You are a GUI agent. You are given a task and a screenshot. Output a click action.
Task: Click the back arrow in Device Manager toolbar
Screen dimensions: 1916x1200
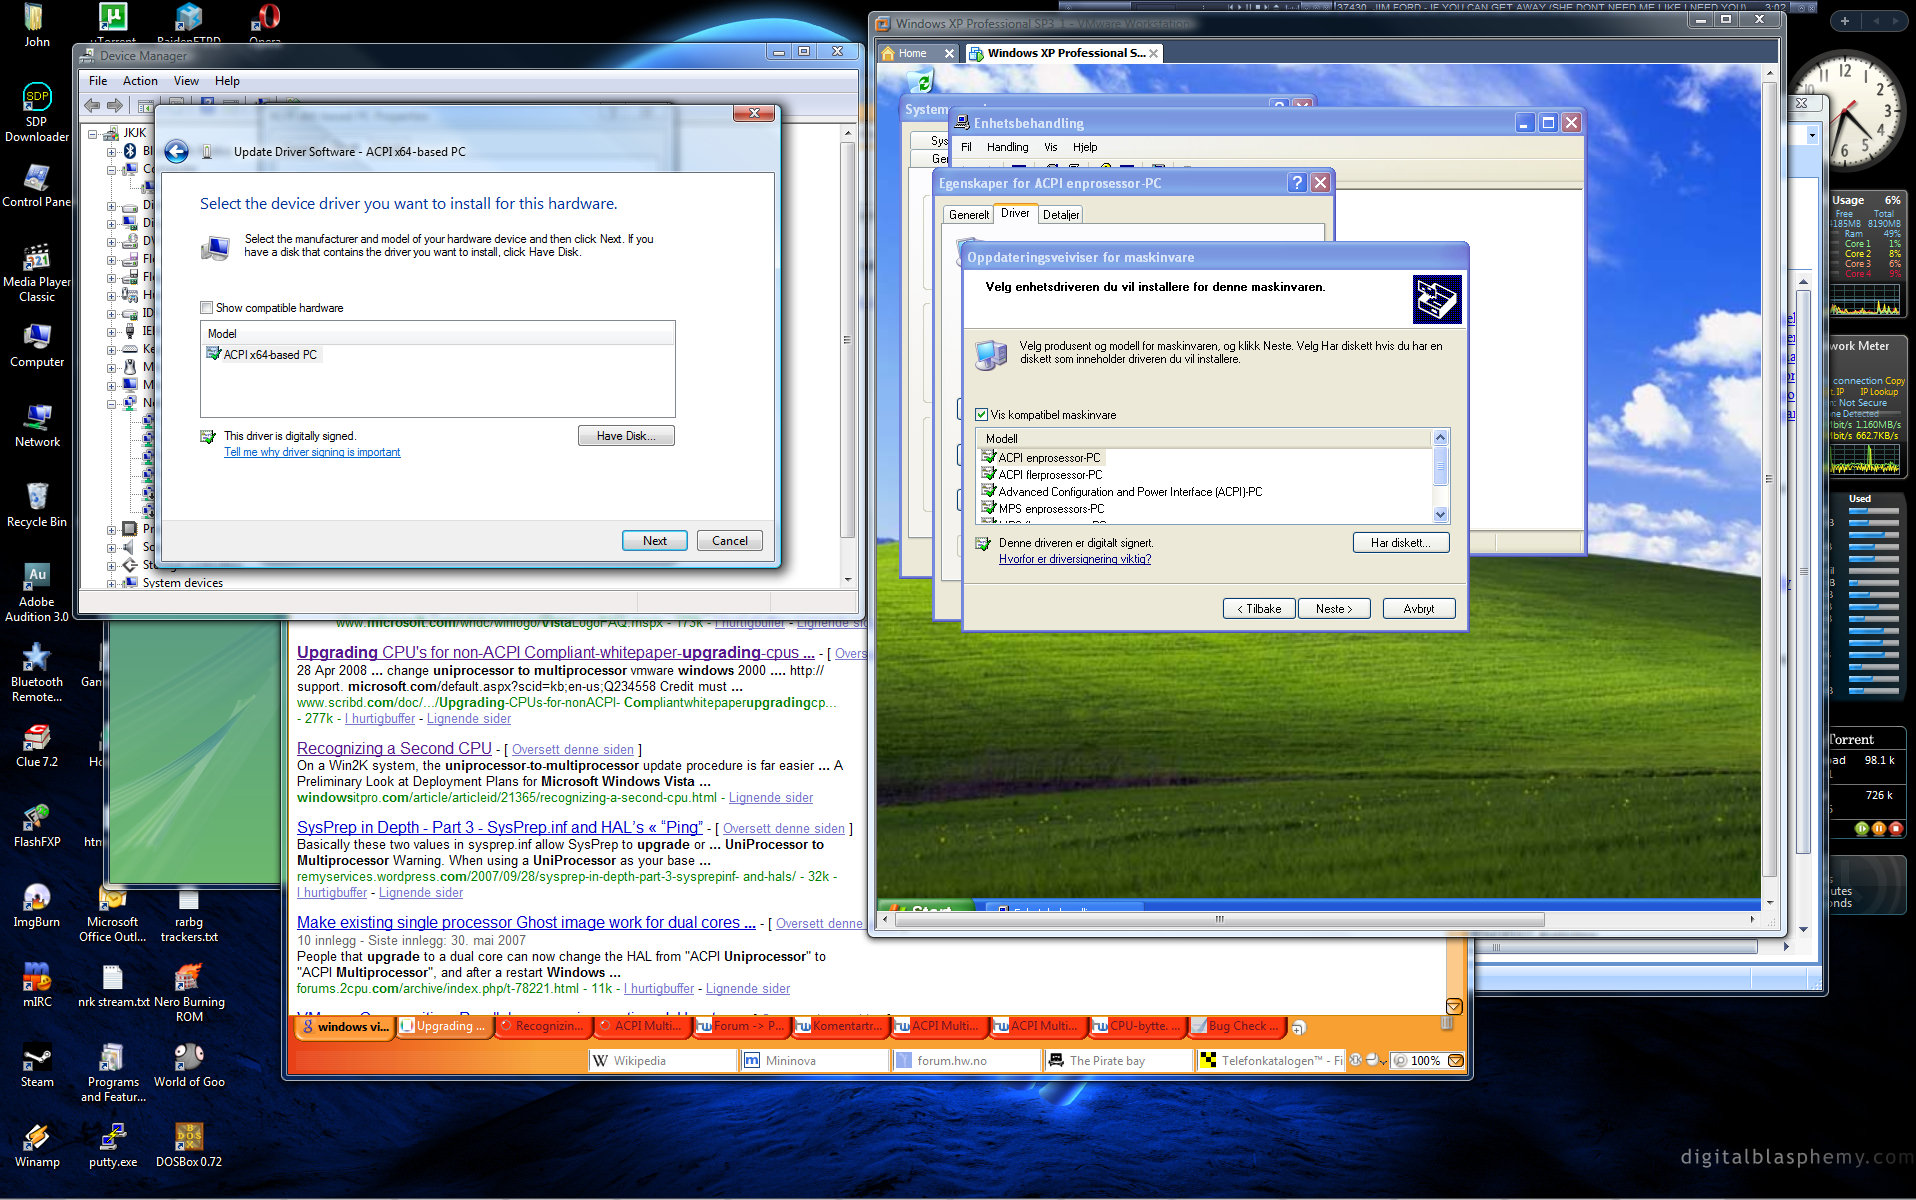(93, 105)
